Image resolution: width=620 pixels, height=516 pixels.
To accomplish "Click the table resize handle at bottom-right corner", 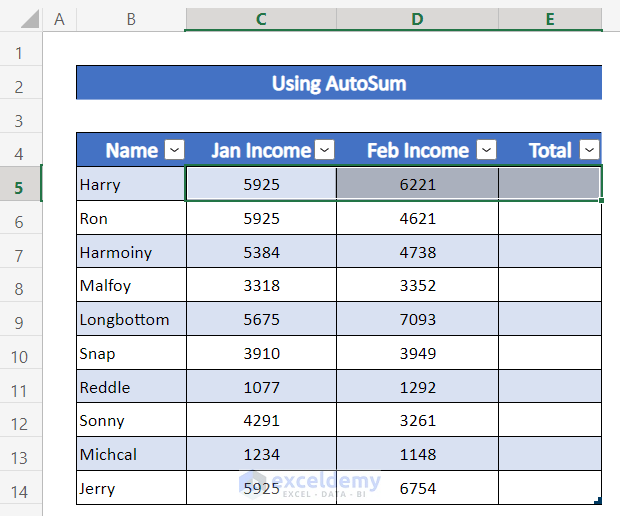I will [x=598, y=501].
